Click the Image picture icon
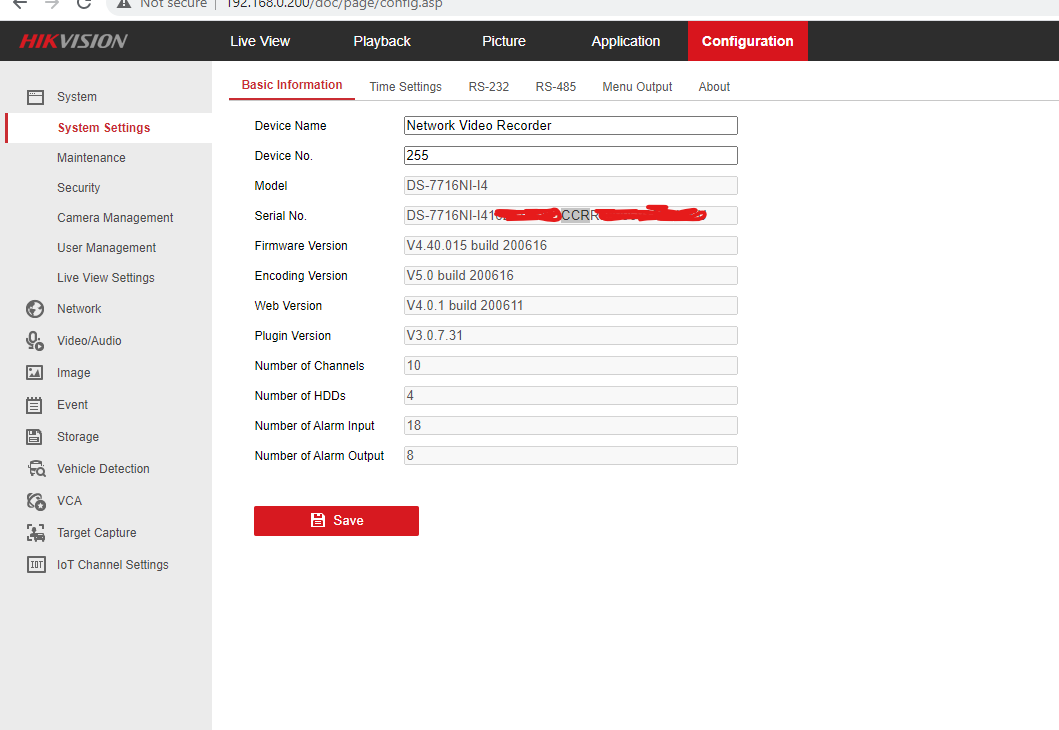Viewport: 1059px width, 730px height. (x=35, y=373)
